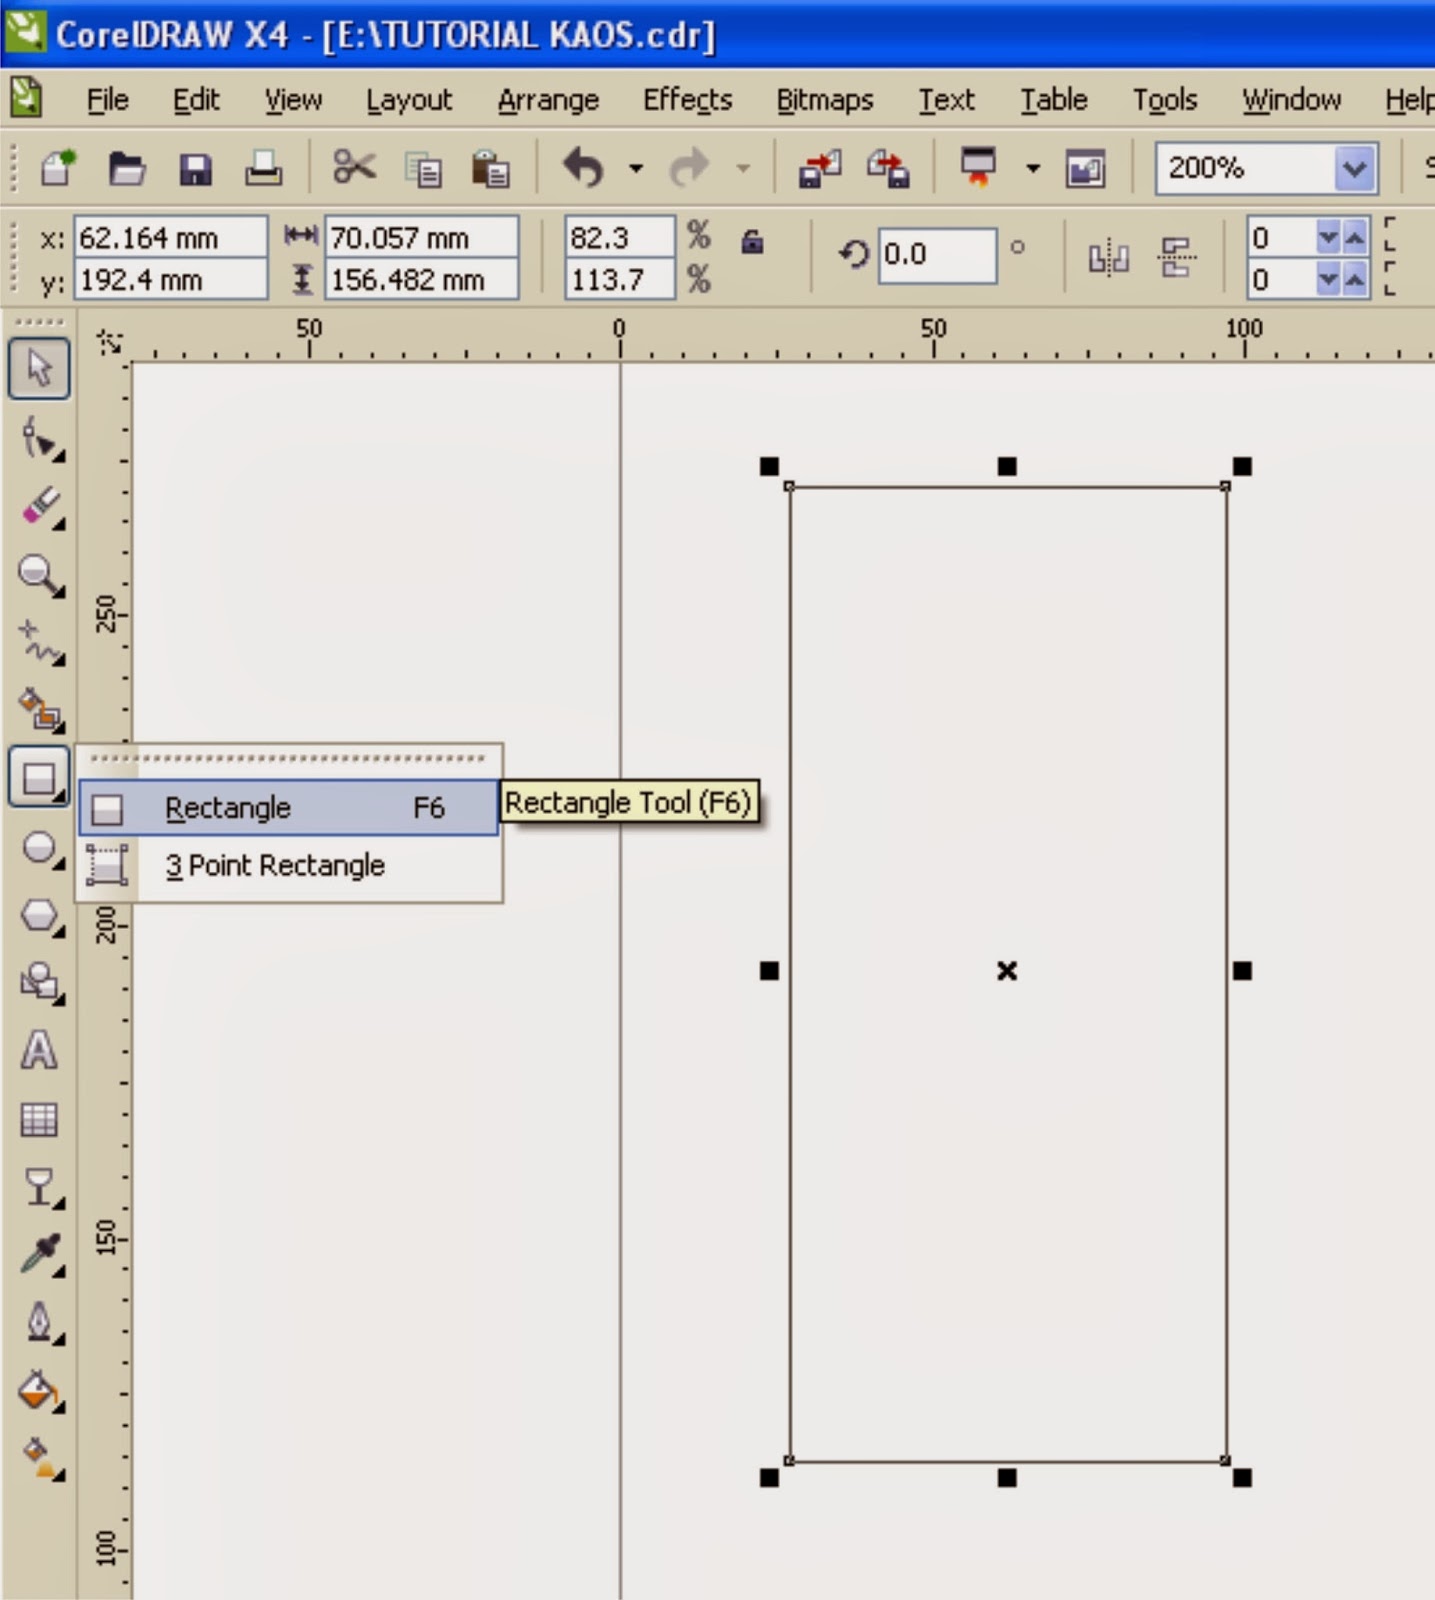Cut selection with scissors icon
Image resolution: width=1435 pixels, height=1600 pixels.
(354, 168)
